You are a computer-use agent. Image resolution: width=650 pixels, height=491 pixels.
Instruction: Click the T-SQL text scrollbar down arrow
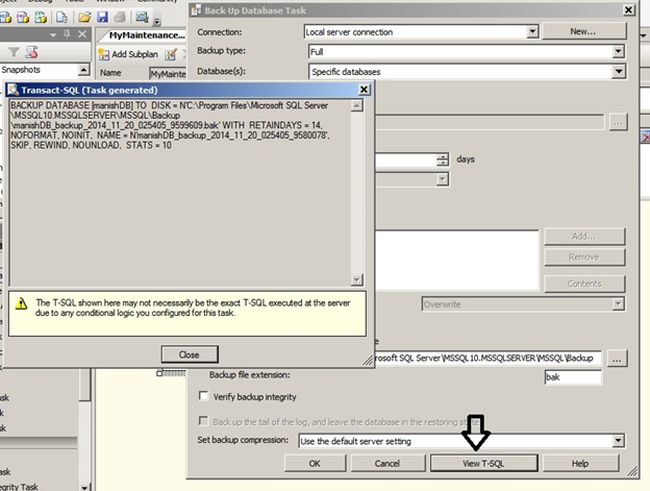coord(357,280)
